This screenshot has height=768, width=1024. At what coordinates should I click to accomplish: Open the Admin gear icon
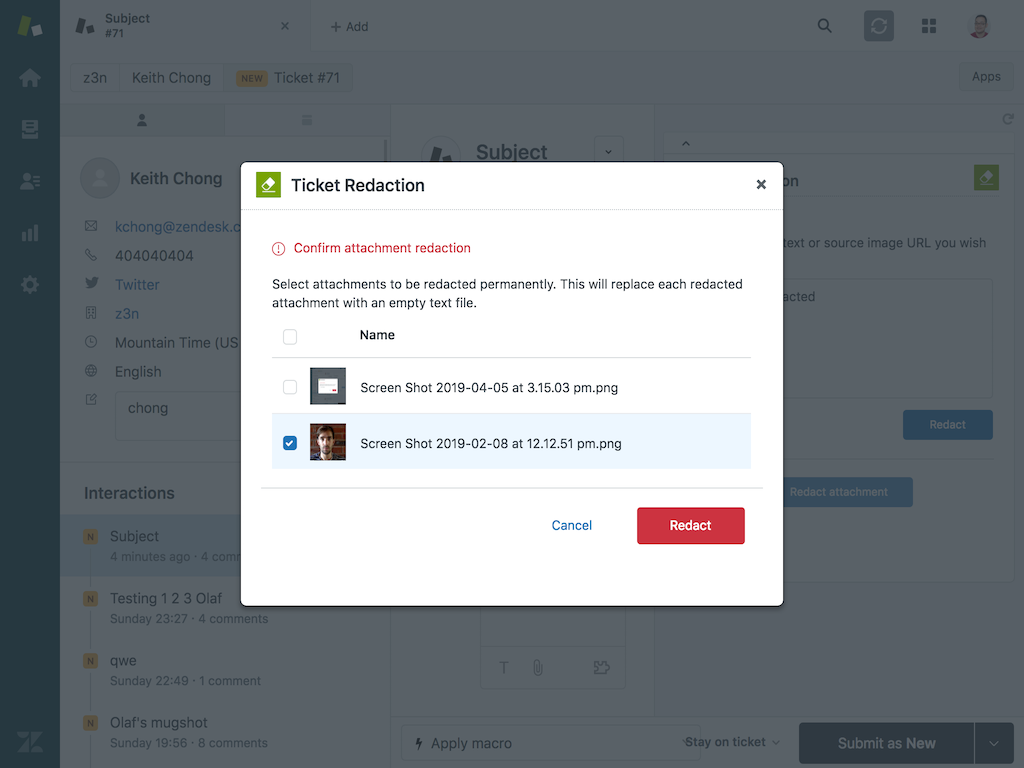pos(30,285)
